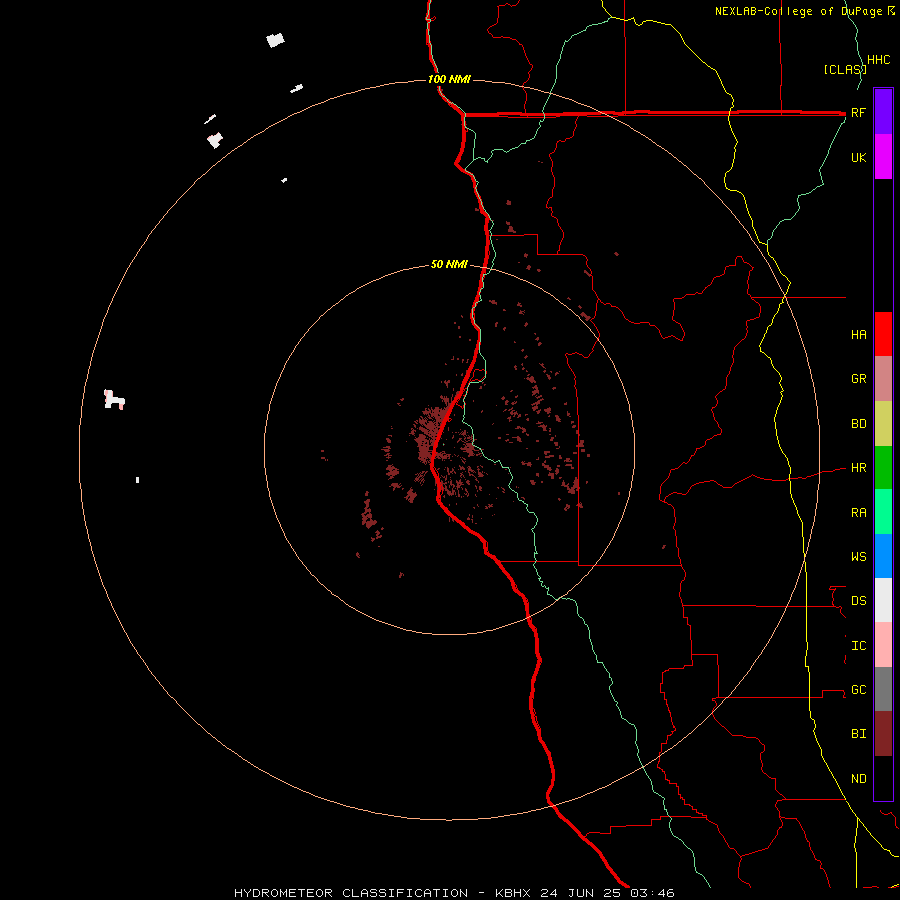The image size is (900, 900).
Task: Select the yellow BD legend swatch
Action: point(883,424)
